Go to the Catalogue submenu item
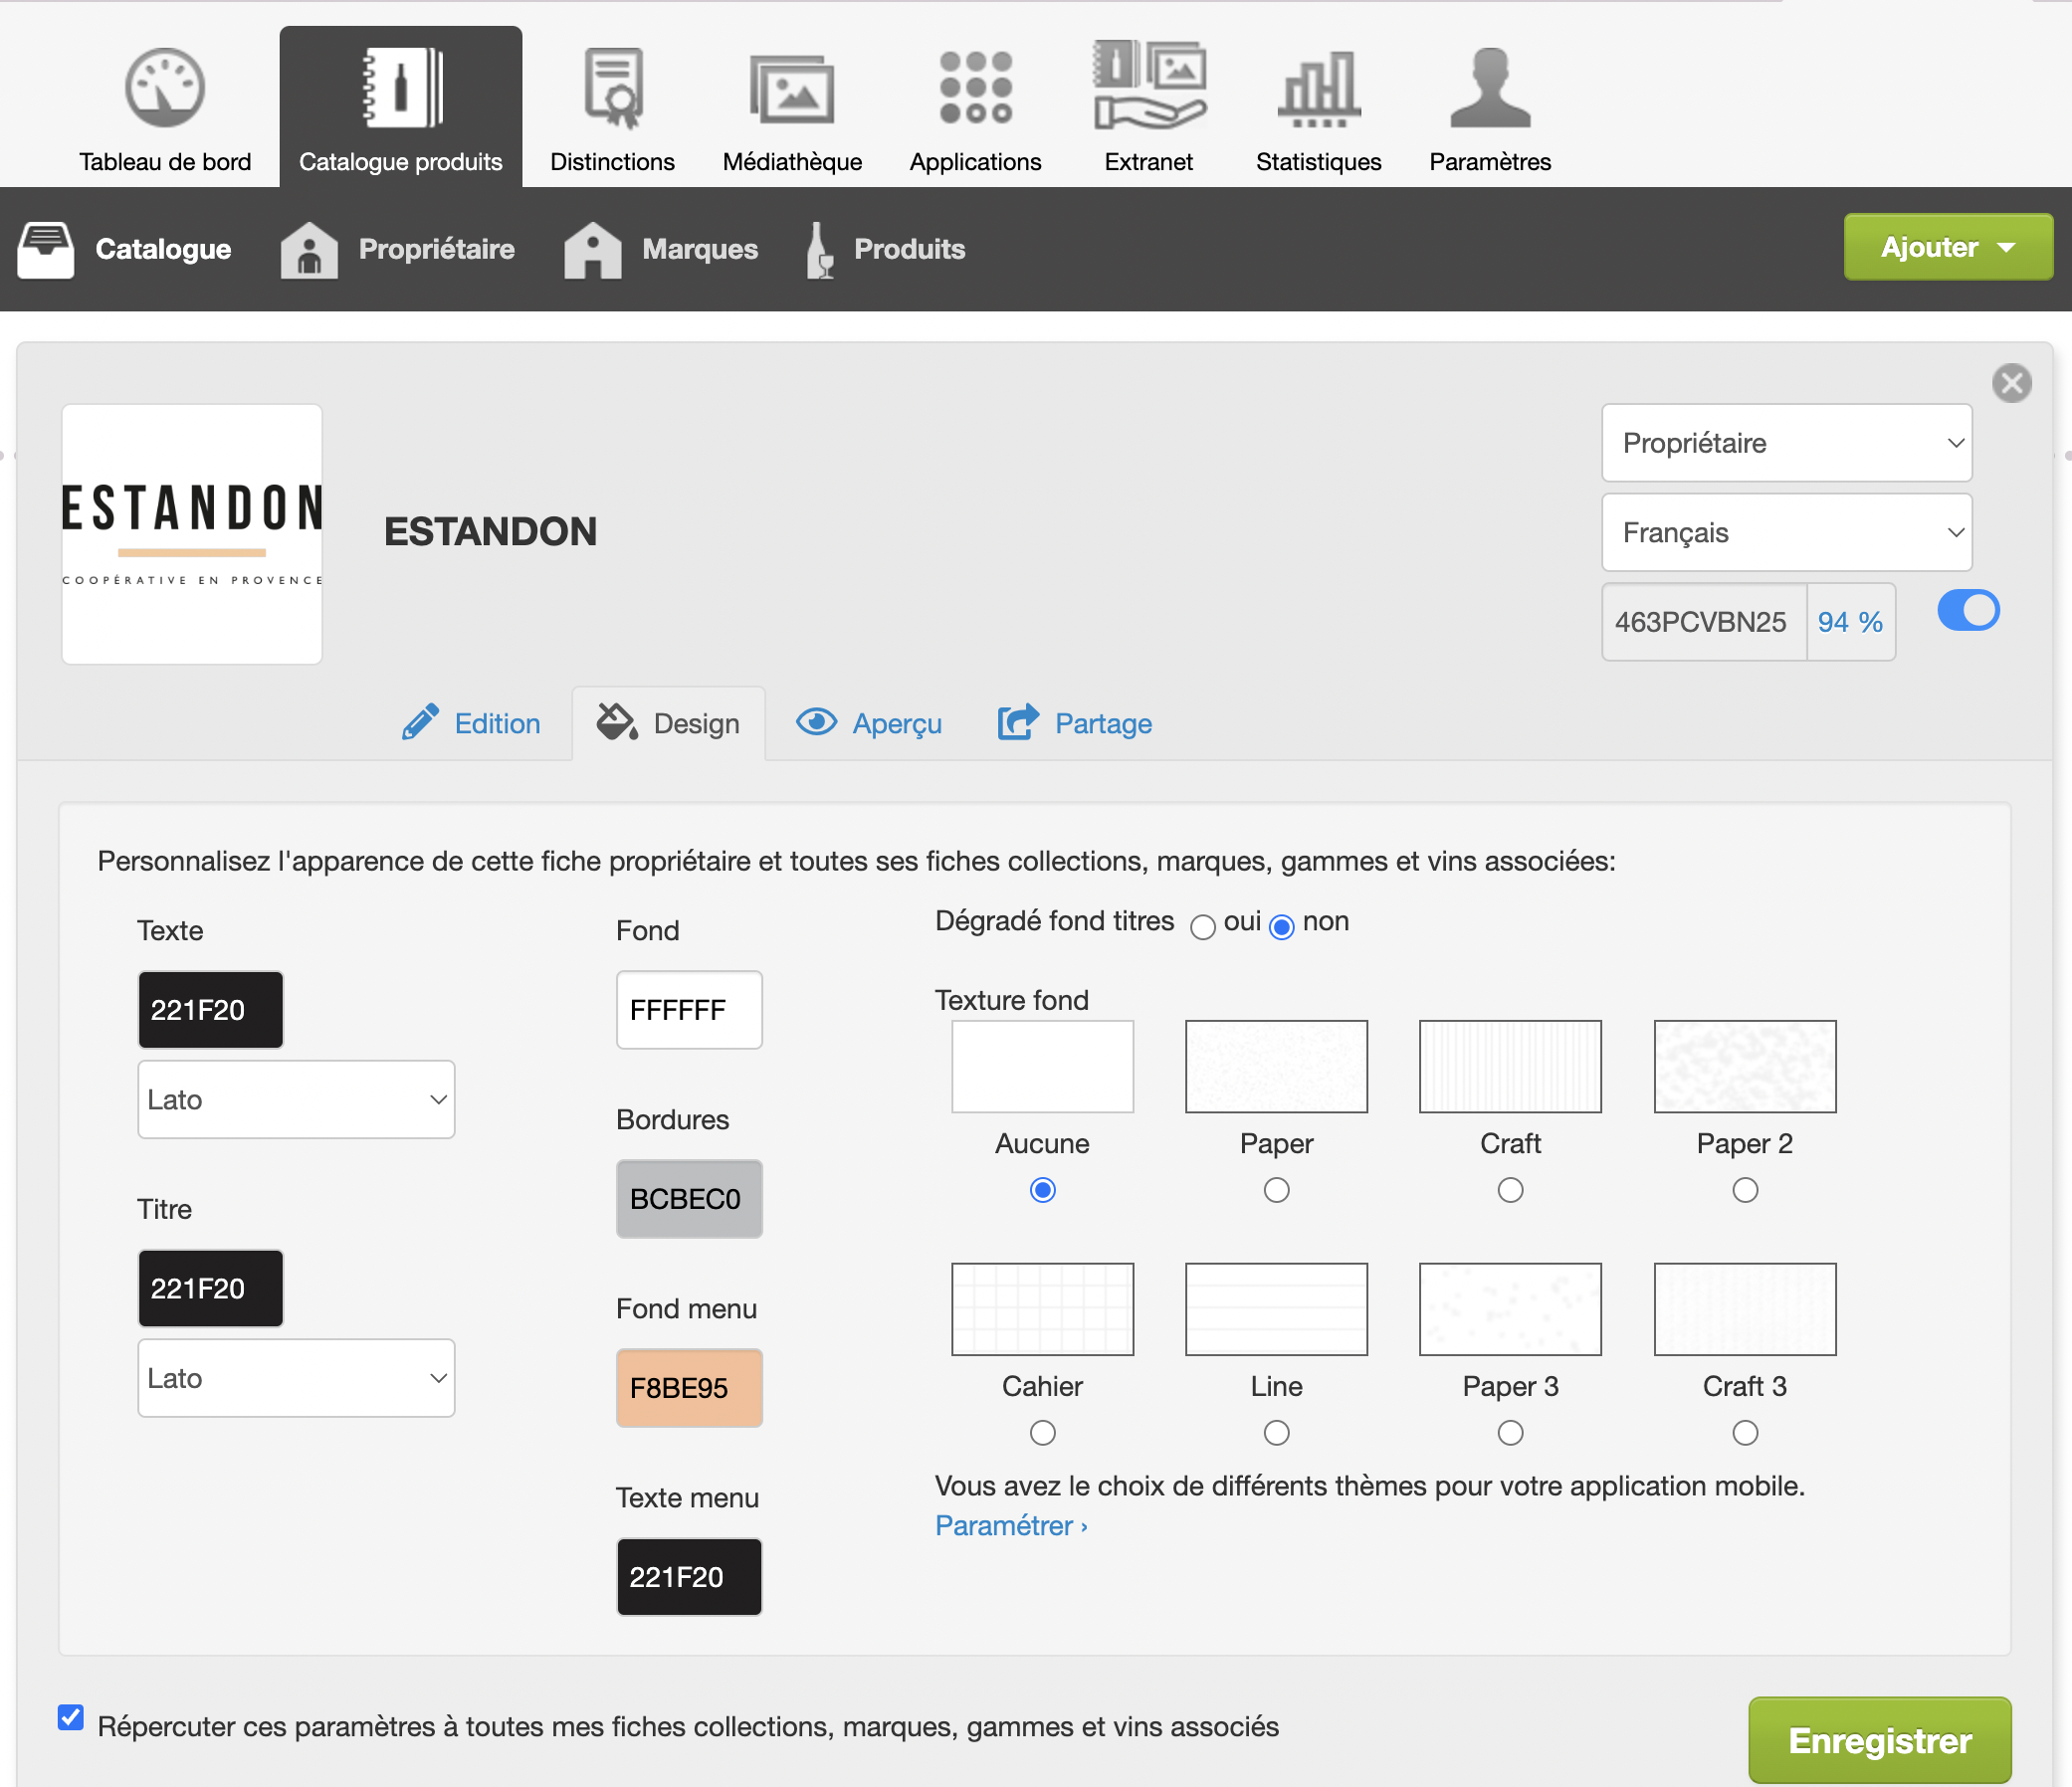 (125, 249)
